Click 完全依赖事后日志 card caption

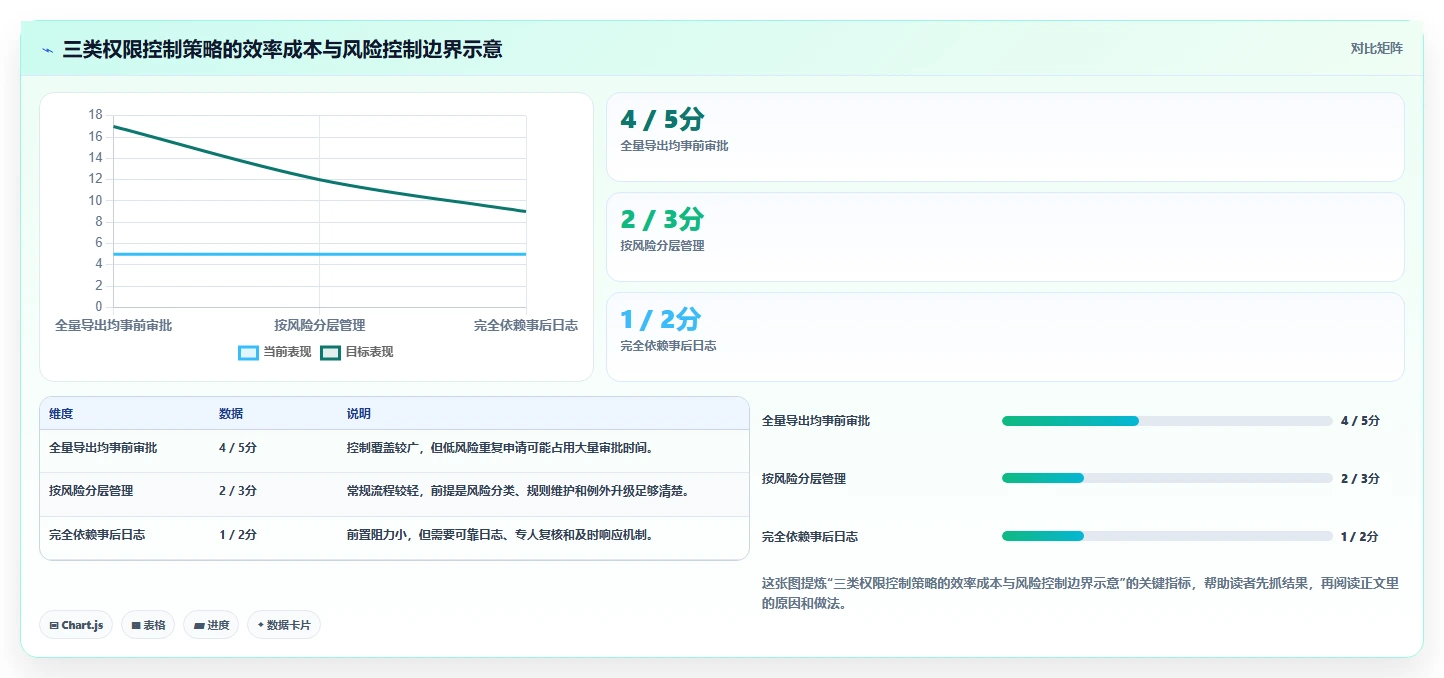click(668, 346)
